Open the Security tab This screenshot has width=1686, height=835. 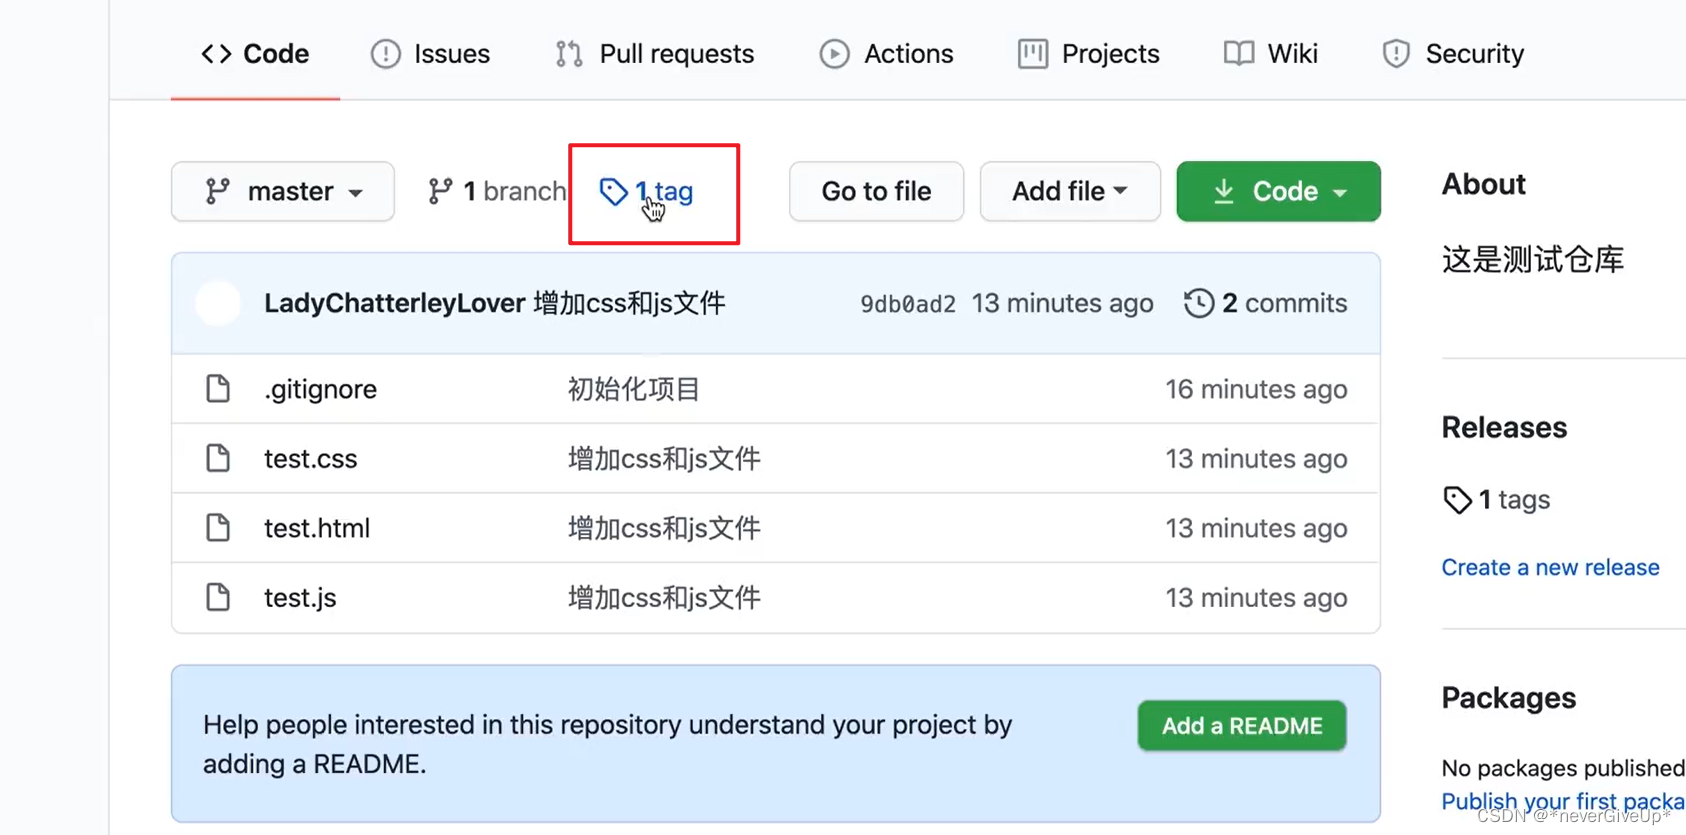click(1452, 53)
